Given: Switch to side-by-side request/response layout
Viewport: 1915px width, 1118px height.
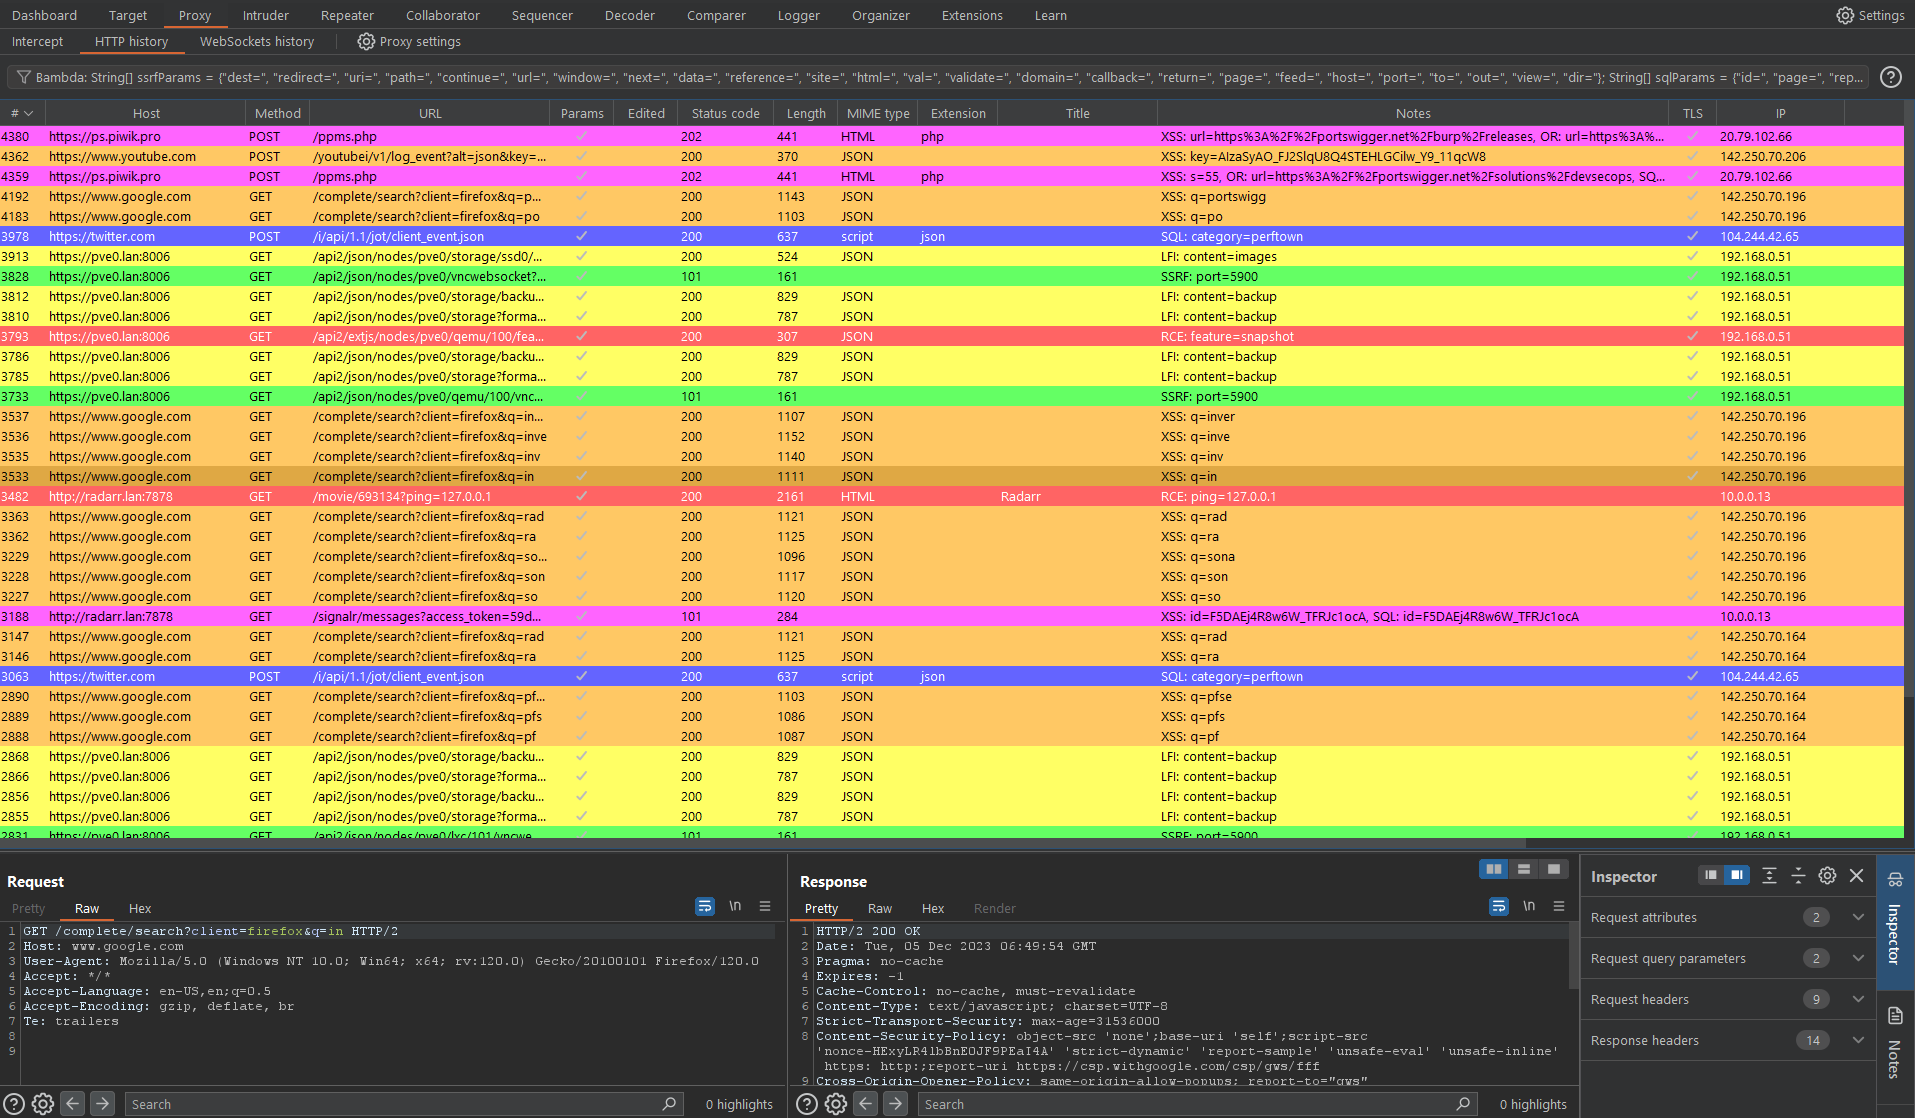Looking at the screenshot, I should [x=1494, y=869].
